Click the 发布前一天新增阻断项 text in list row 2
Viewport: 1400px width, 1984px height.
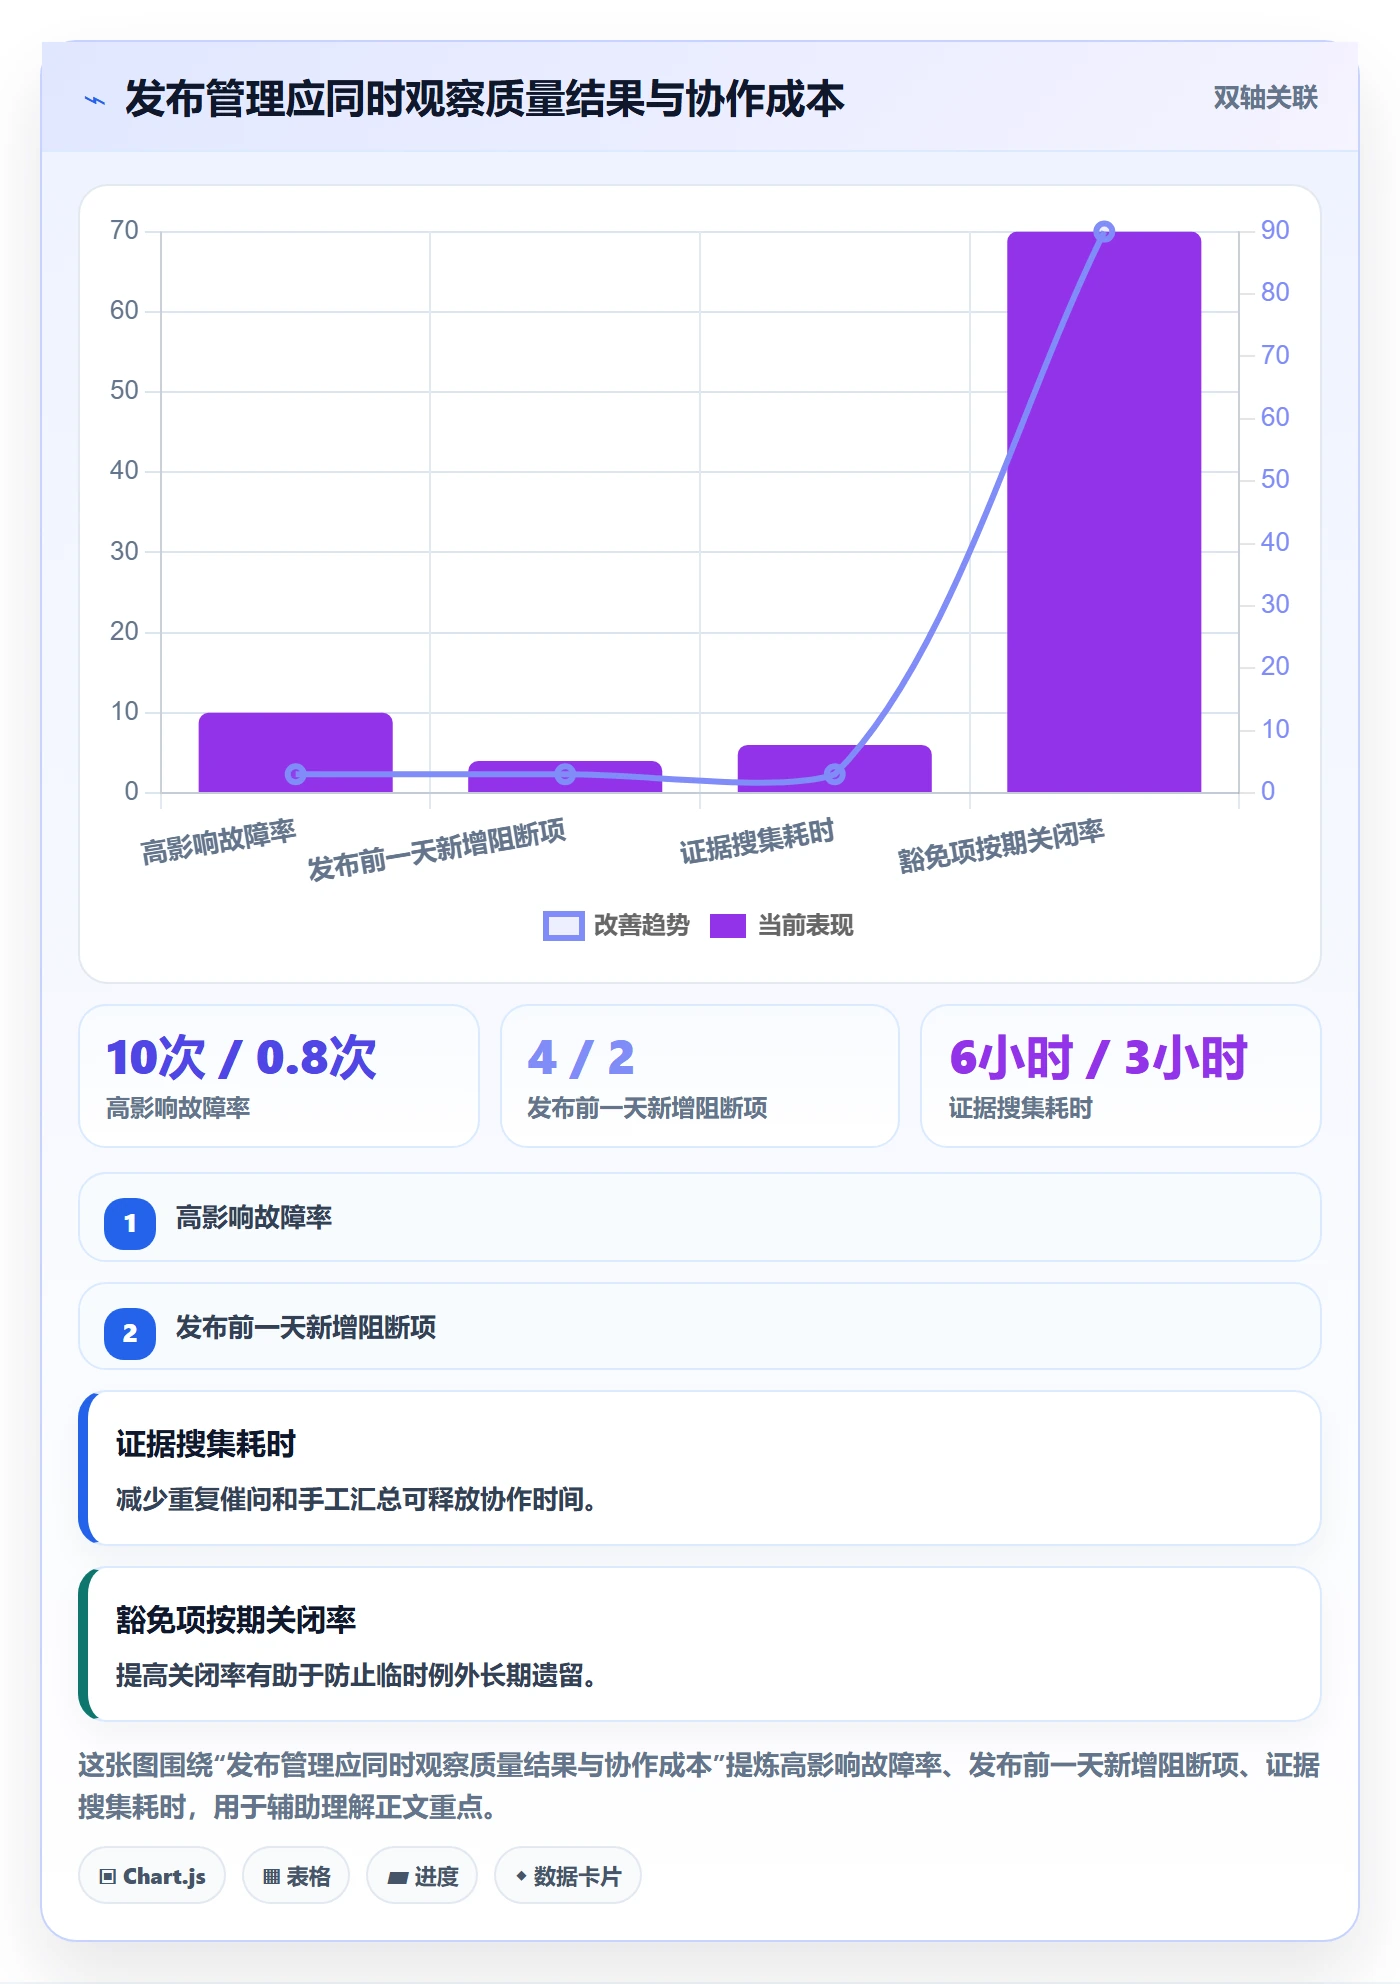click(306, 1328)
